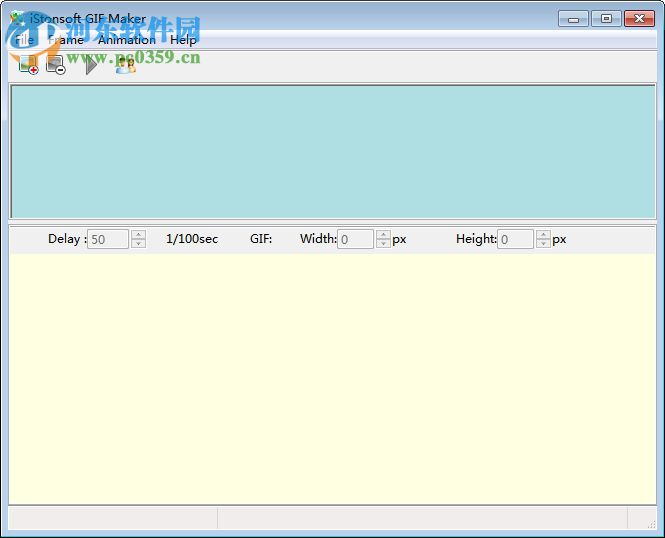This screenshot has width=665, height=538.
Task: Click the window resize grip corner
Action: (651, 524)
